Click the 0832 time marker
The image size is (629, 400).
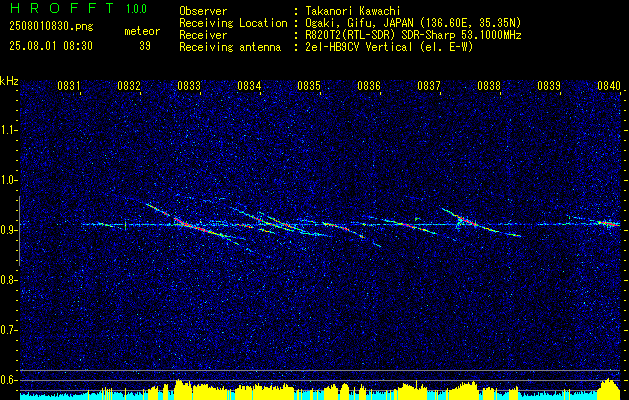tap(129, 85)
